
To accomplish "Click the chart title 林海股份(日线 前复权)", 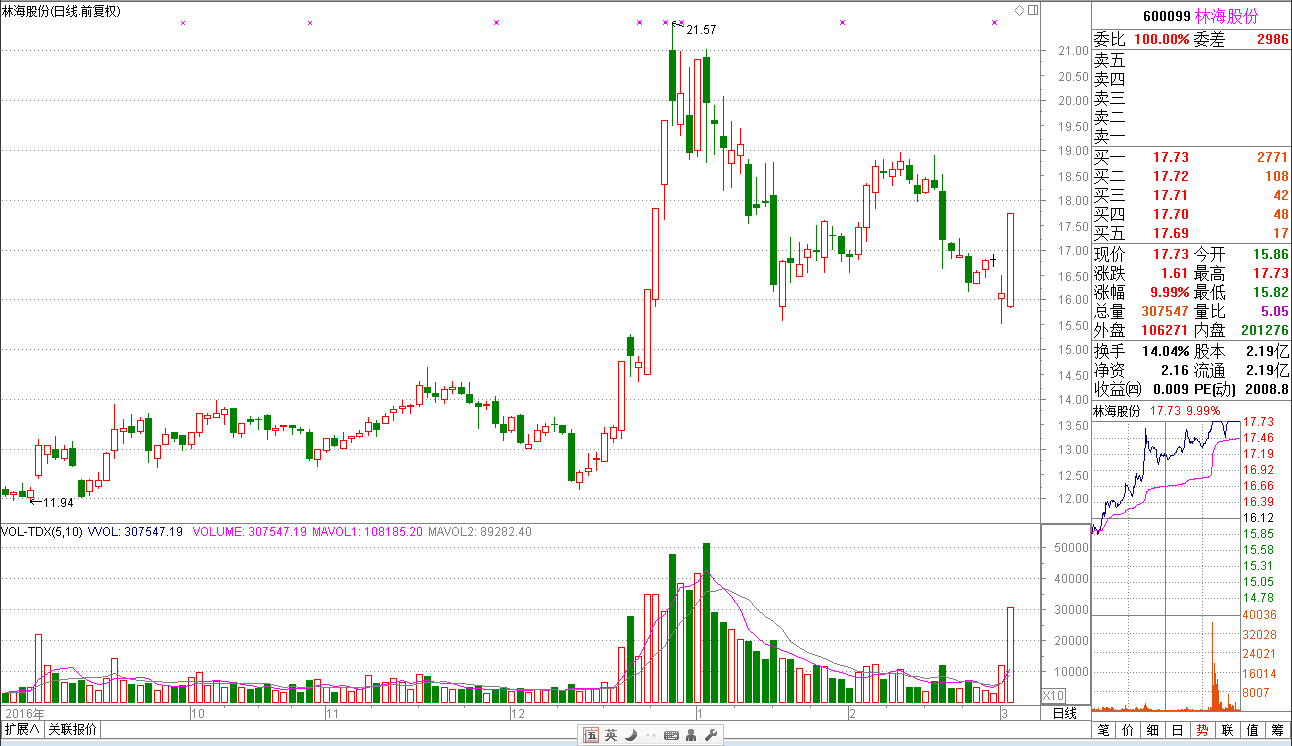I will pos(62,11).
